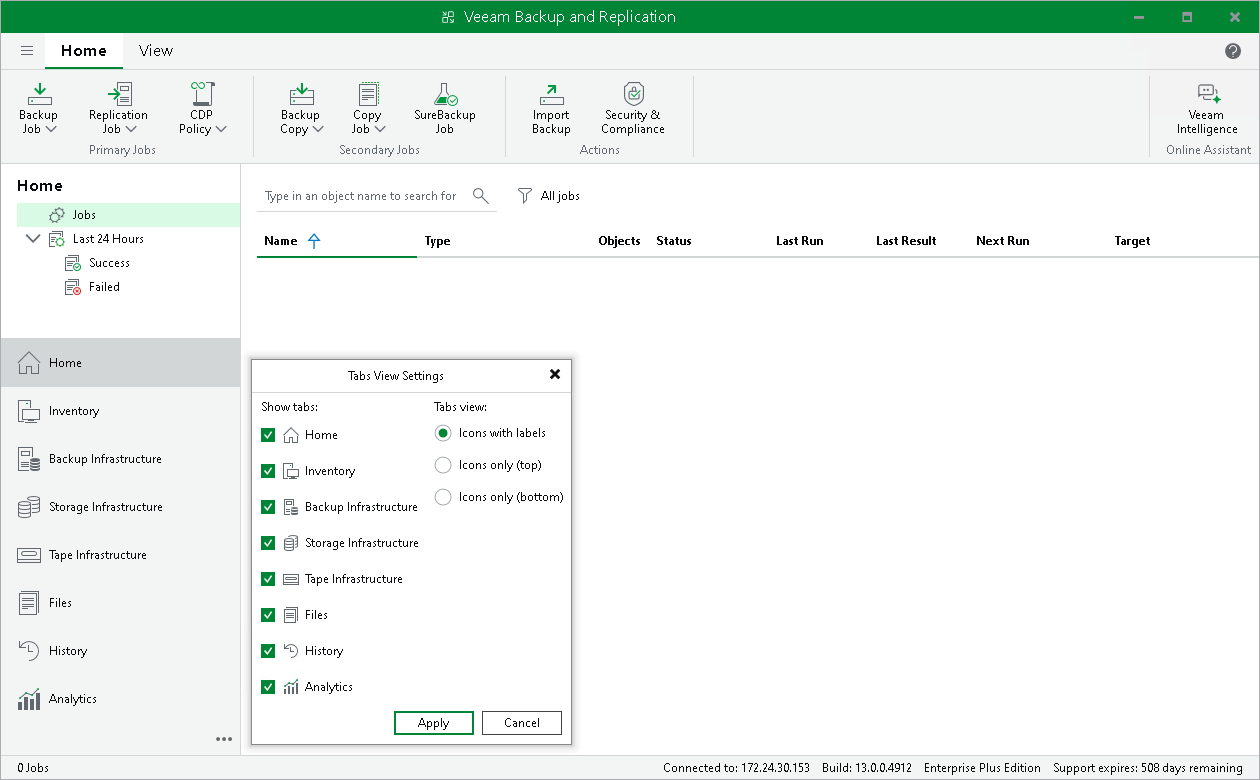Open the Backup Infrastructure view in sidebar

pos(120,459)
